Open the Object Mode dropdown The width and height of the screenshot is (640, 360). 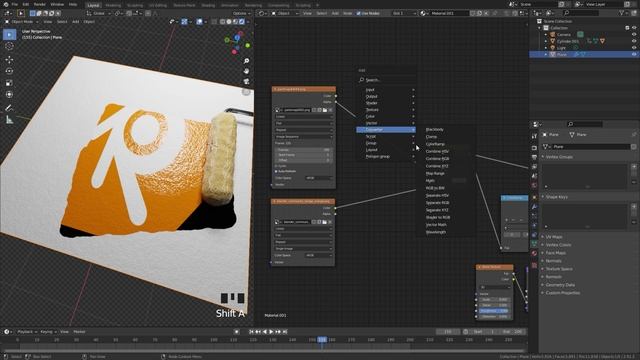(x=21, y=22)
